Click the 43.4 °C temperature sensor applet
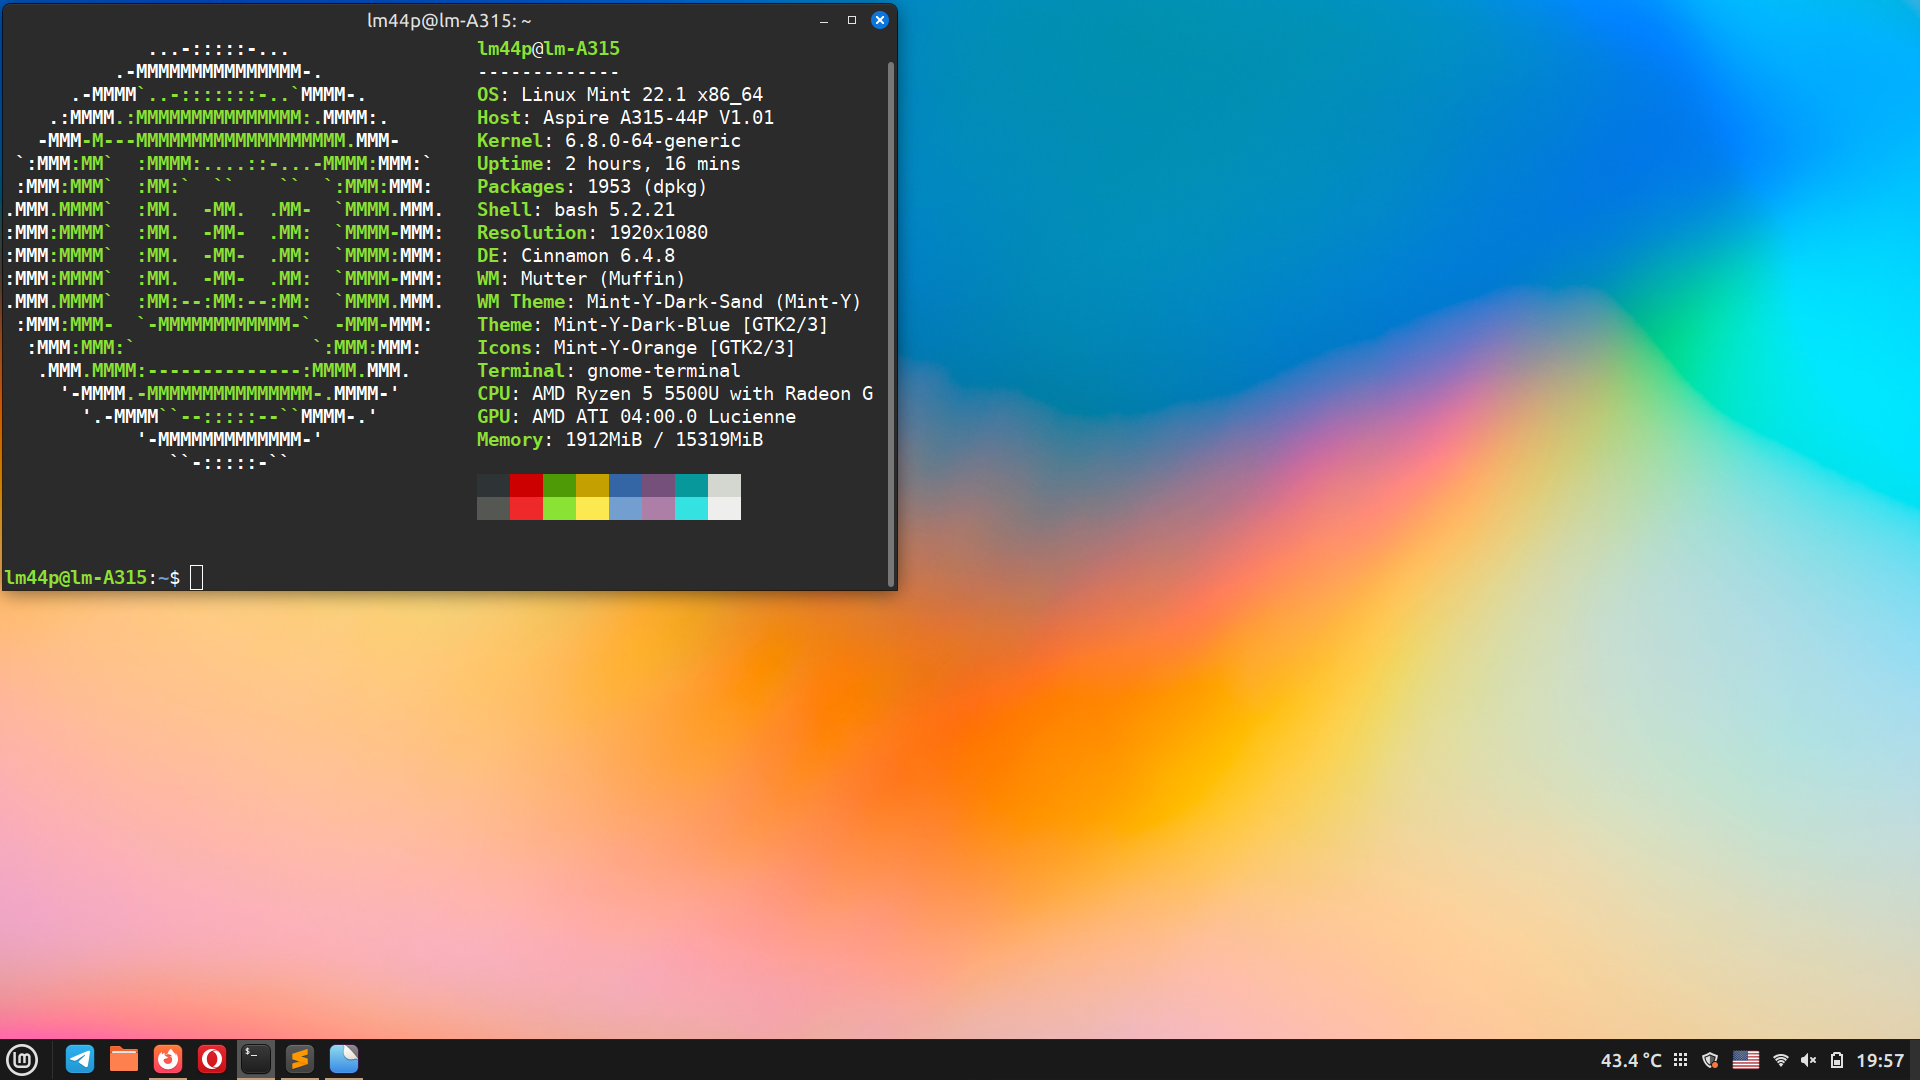The height and width of the screenshot is (1080, 1920). point(1631,1060)
